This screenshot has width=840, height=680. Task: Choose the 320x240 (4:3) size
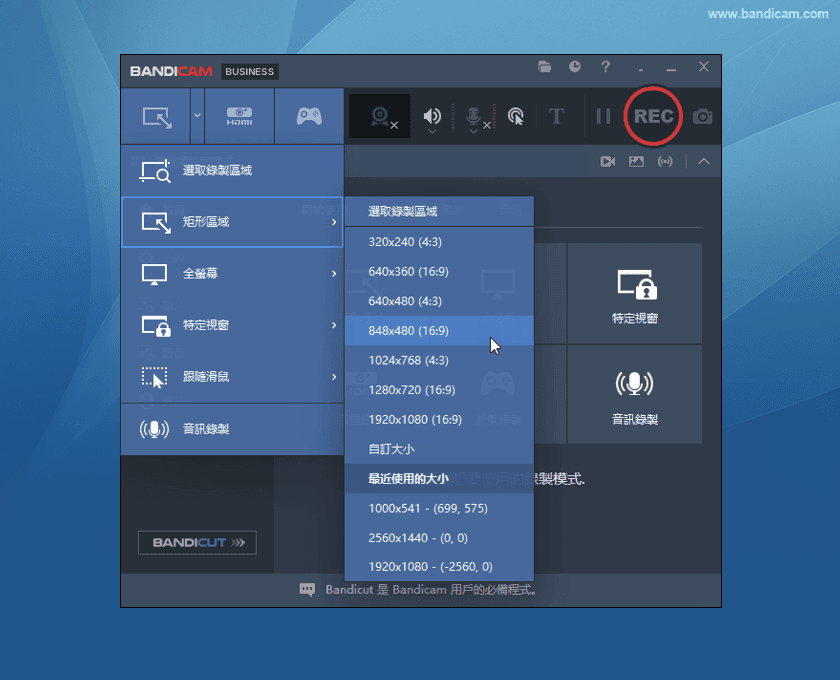pos(439,242)
